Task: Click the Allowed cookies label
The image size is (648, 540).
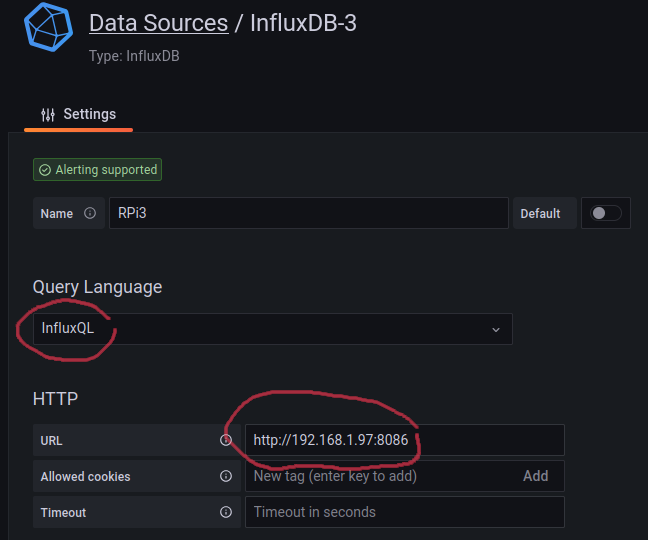Action: 86,477
